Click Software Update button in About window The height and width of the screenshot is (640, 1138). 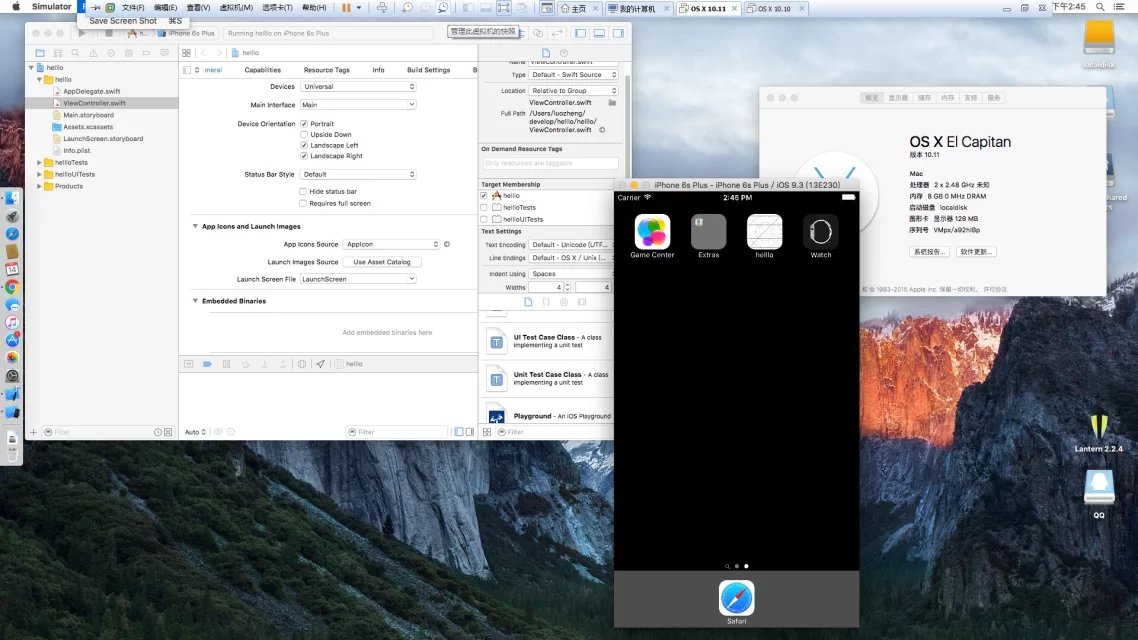coord(976,252)
